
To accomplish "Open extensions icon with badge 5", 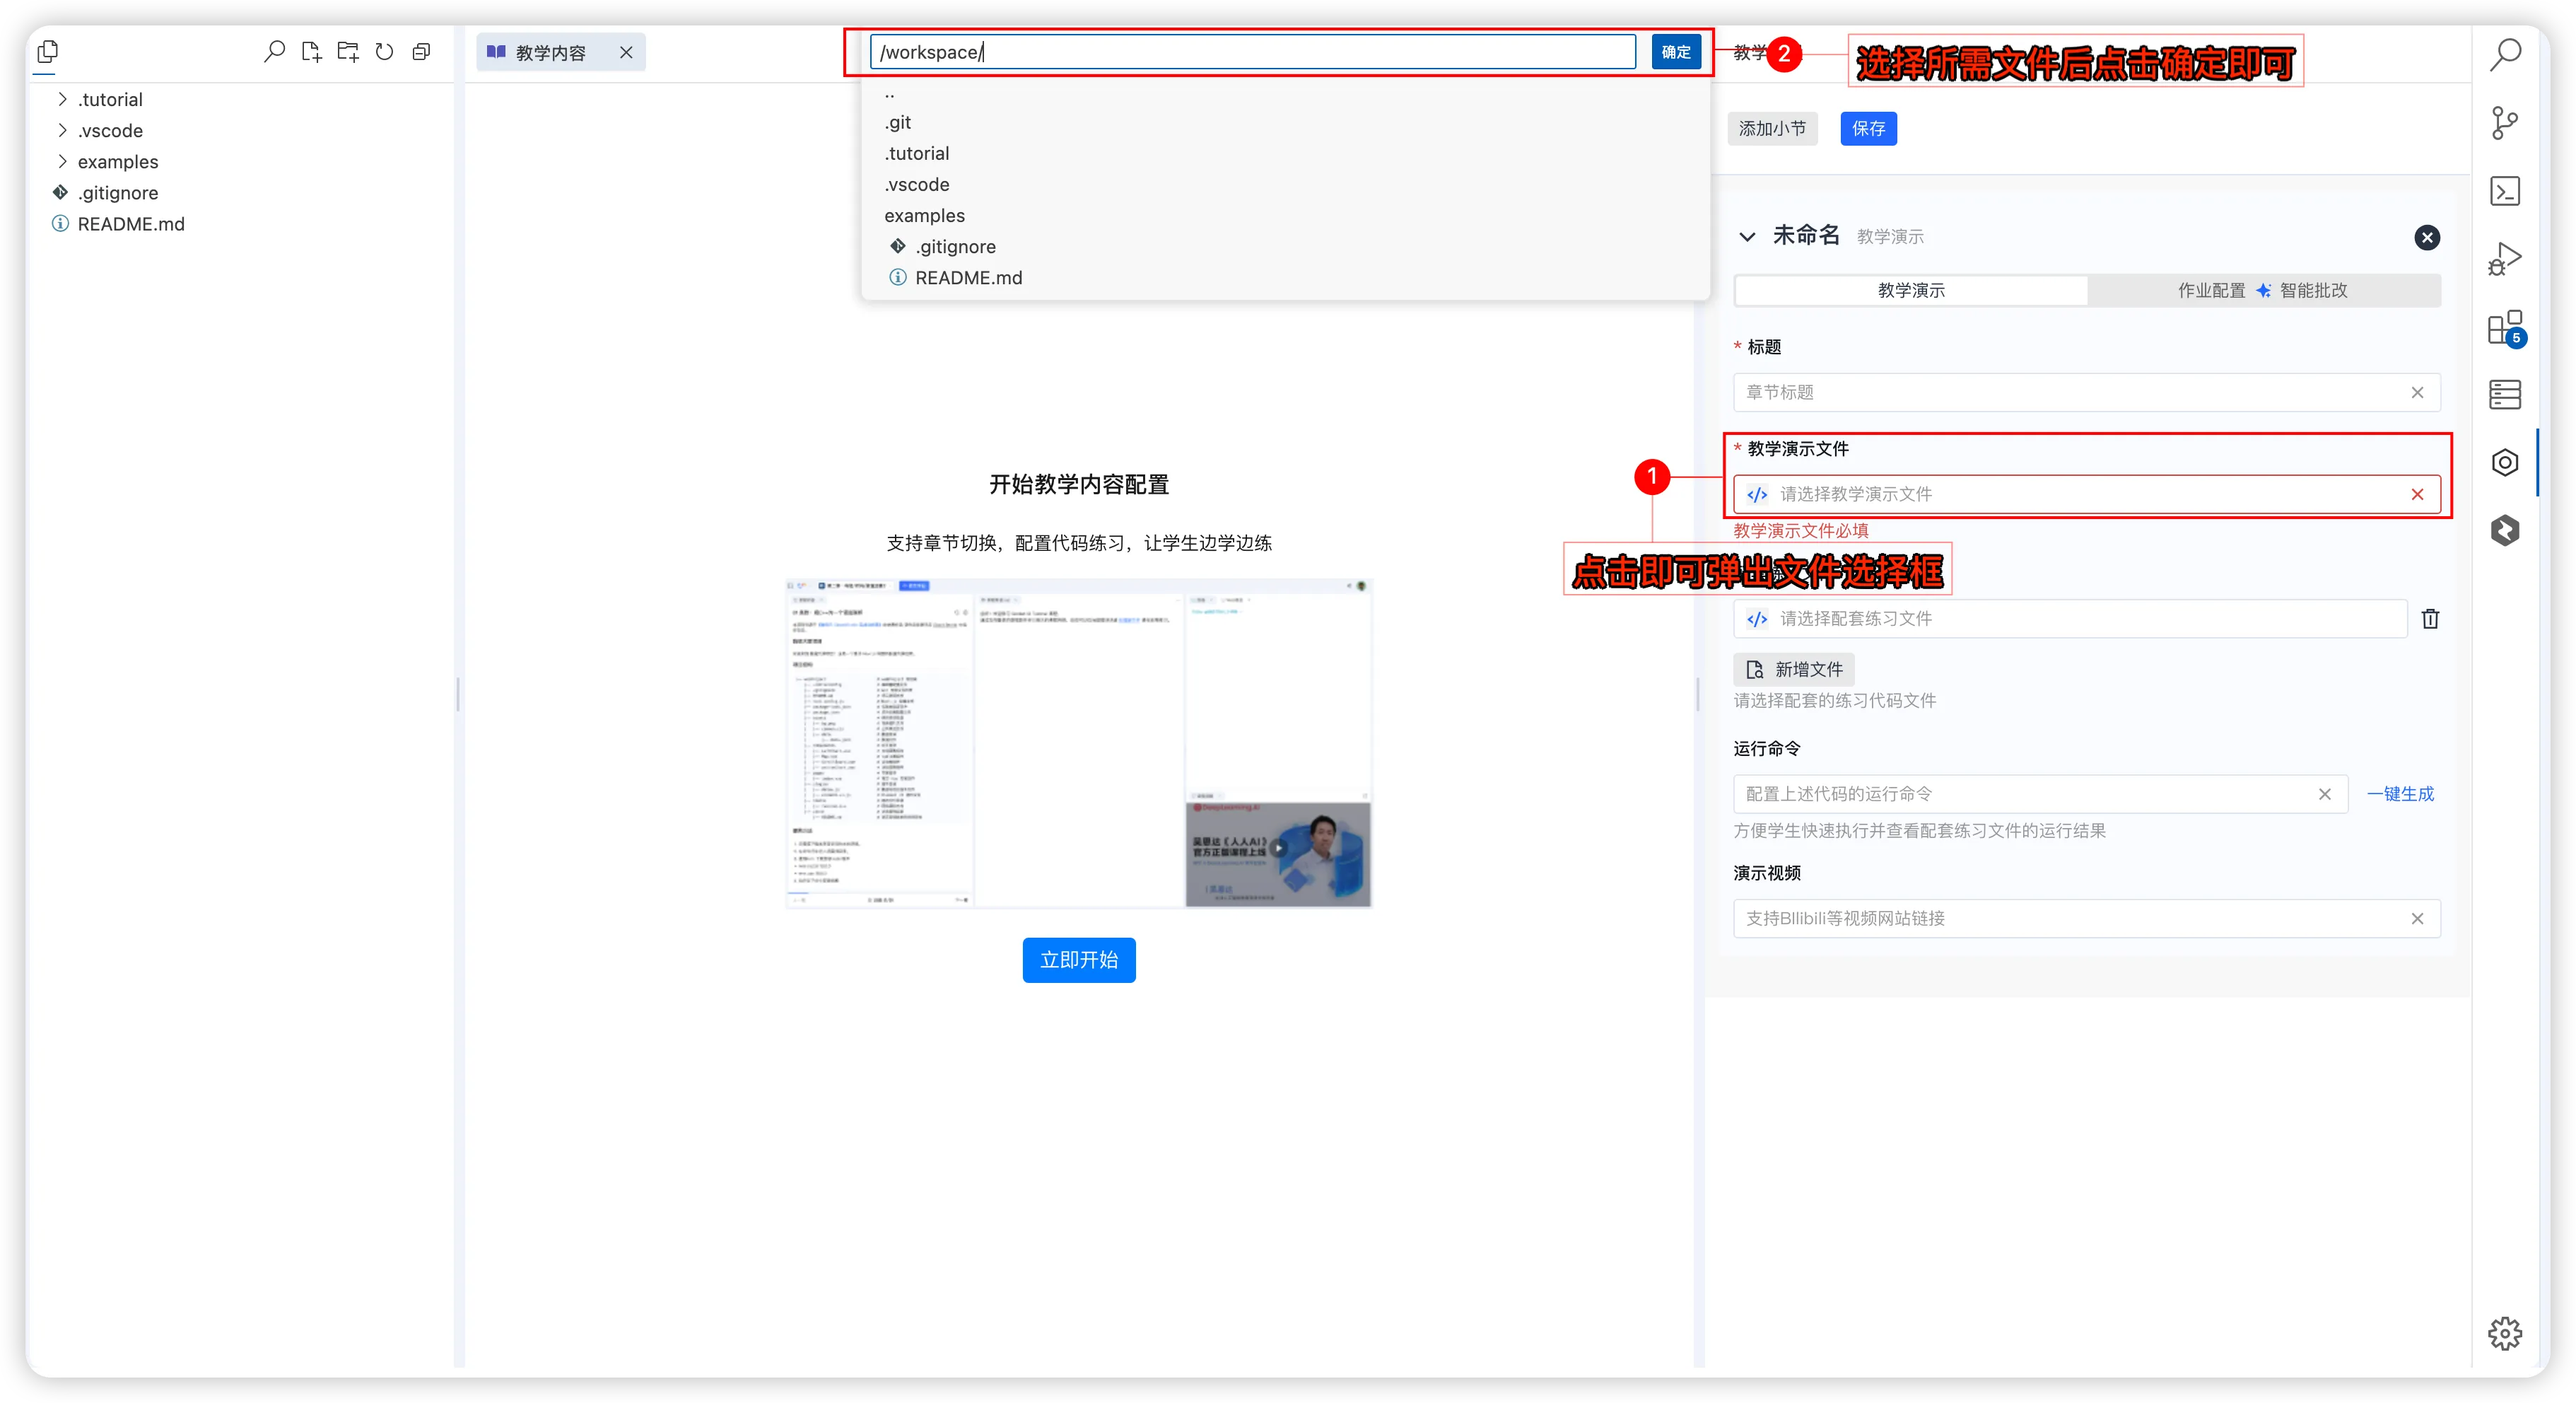I will (x=2504, y=327).
